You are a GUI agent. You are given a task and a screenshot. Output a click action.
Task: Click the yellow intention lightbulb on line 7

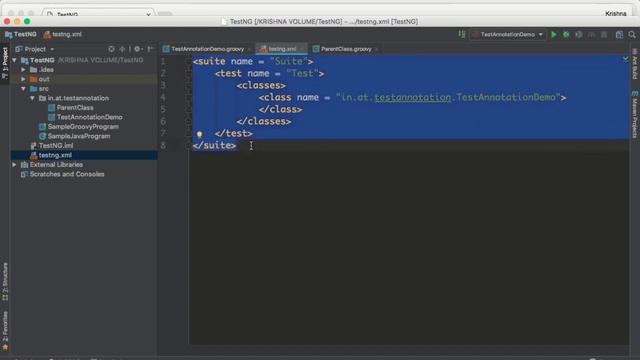[x=199, y=134]
